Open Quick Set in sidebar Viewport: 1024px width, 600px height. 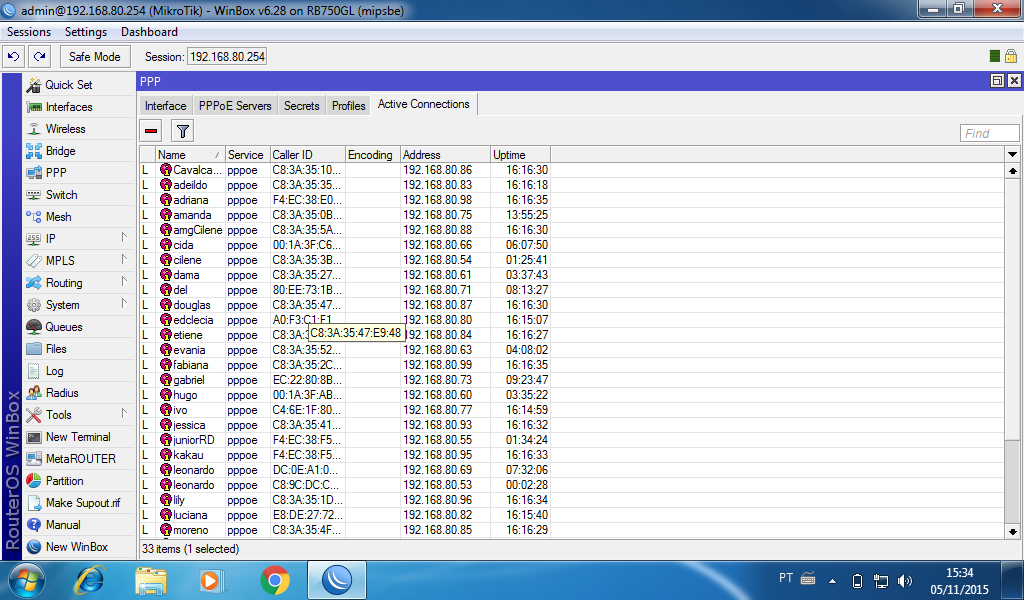click(x=78, y=85)
